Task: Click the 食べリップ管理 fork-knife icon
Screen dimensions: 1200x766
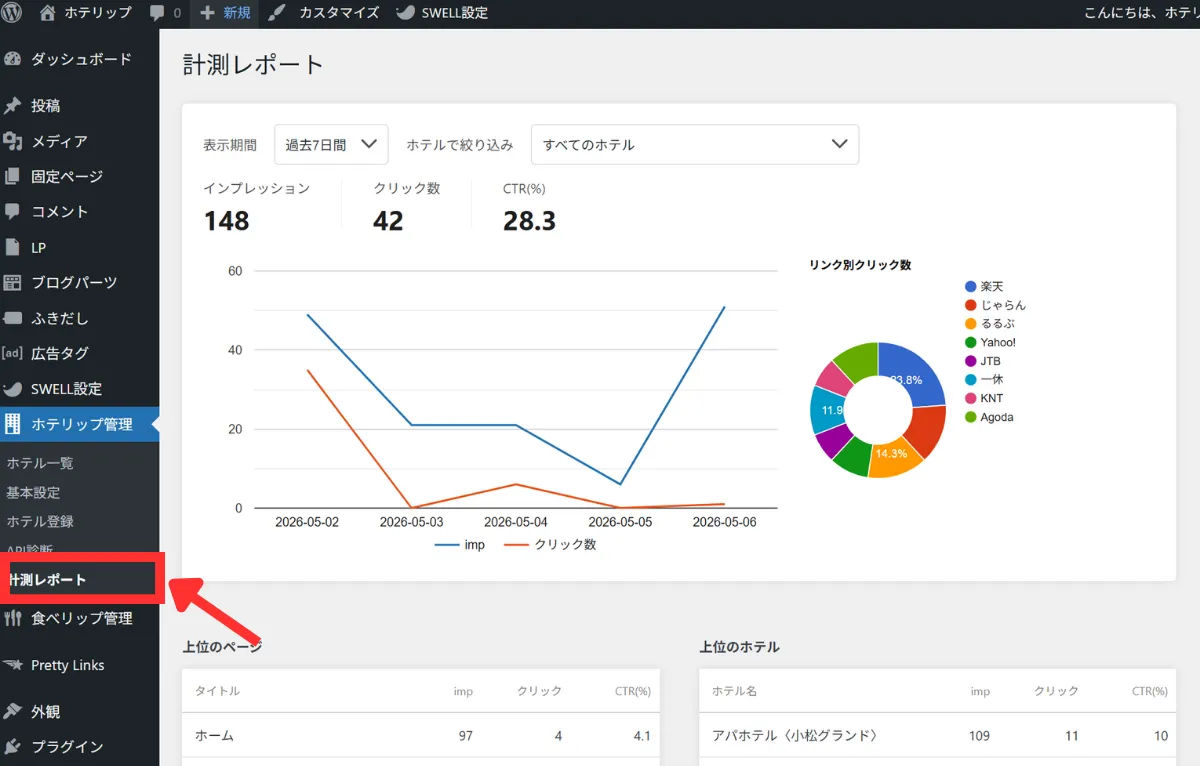Action: tap(13, 618)
